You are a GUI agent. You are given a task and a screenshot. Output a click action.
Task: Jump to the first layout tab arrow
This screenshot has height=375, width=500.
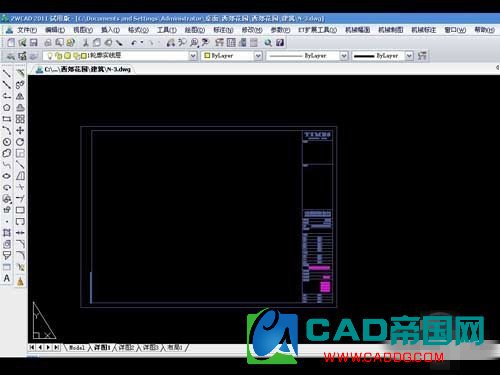tap(32, 347)
